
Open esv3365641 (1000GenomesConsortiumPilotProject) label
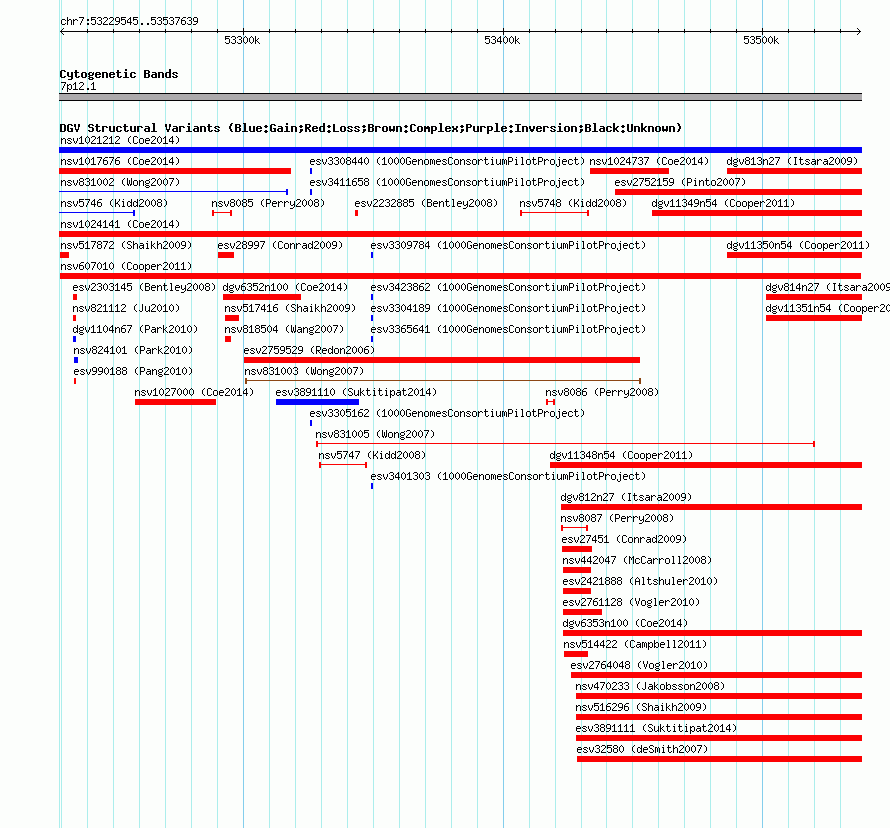point(509,329)
